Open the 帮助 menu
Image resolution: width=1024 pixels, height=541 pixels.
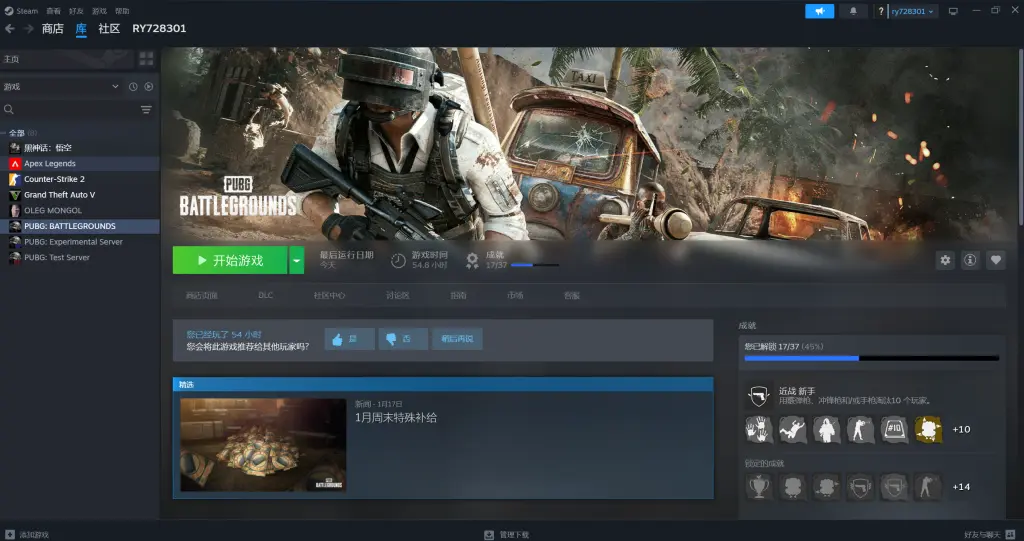click(x=122, y=11)
